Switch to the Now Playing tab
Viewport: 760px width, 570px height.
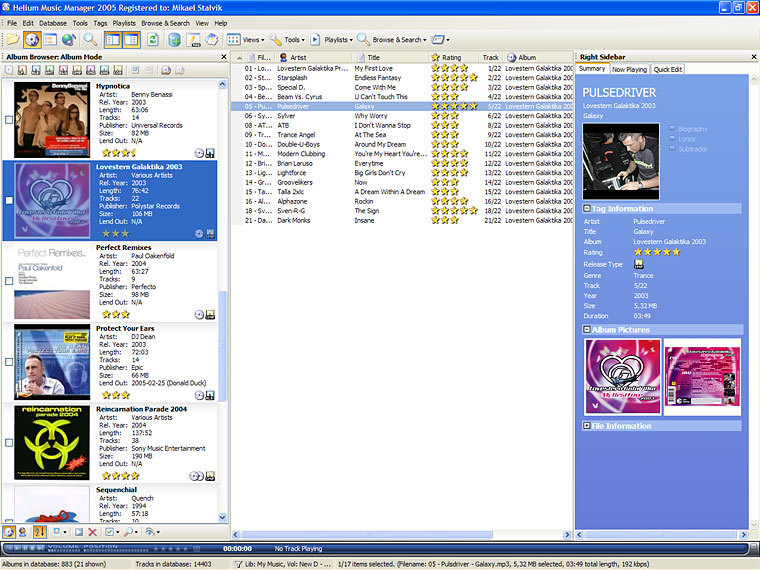[x=629, y=69]
